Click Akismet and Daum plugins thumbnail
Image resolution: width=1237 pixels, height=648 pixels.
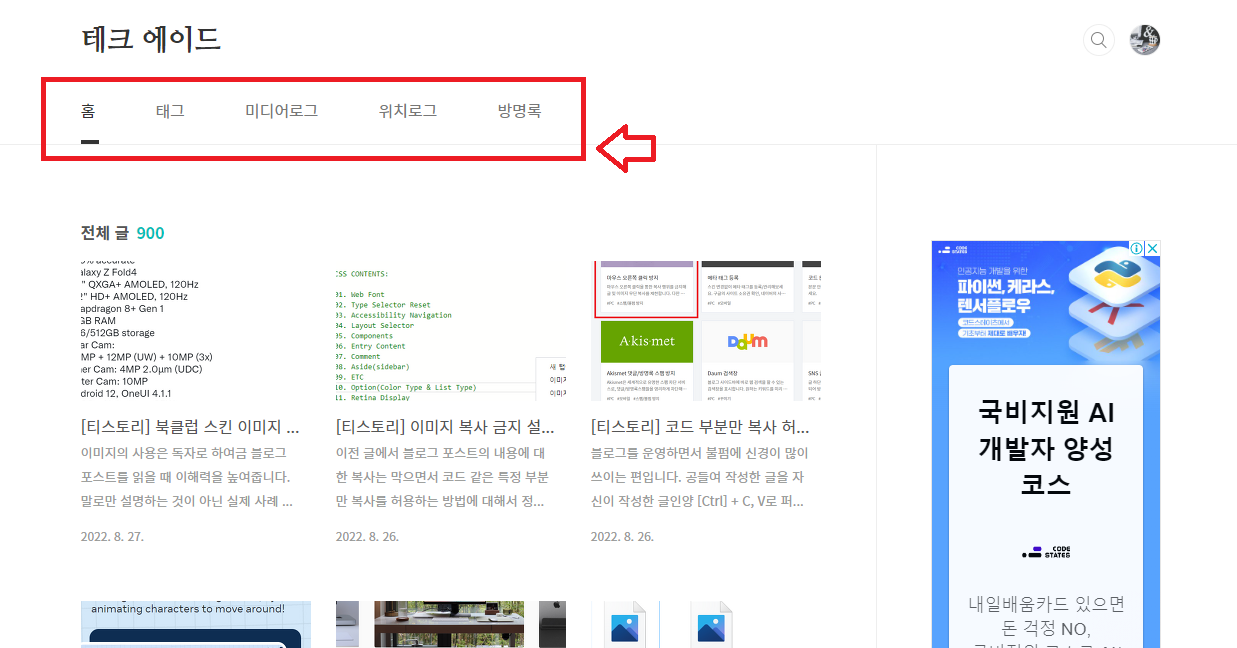(706, 332)
